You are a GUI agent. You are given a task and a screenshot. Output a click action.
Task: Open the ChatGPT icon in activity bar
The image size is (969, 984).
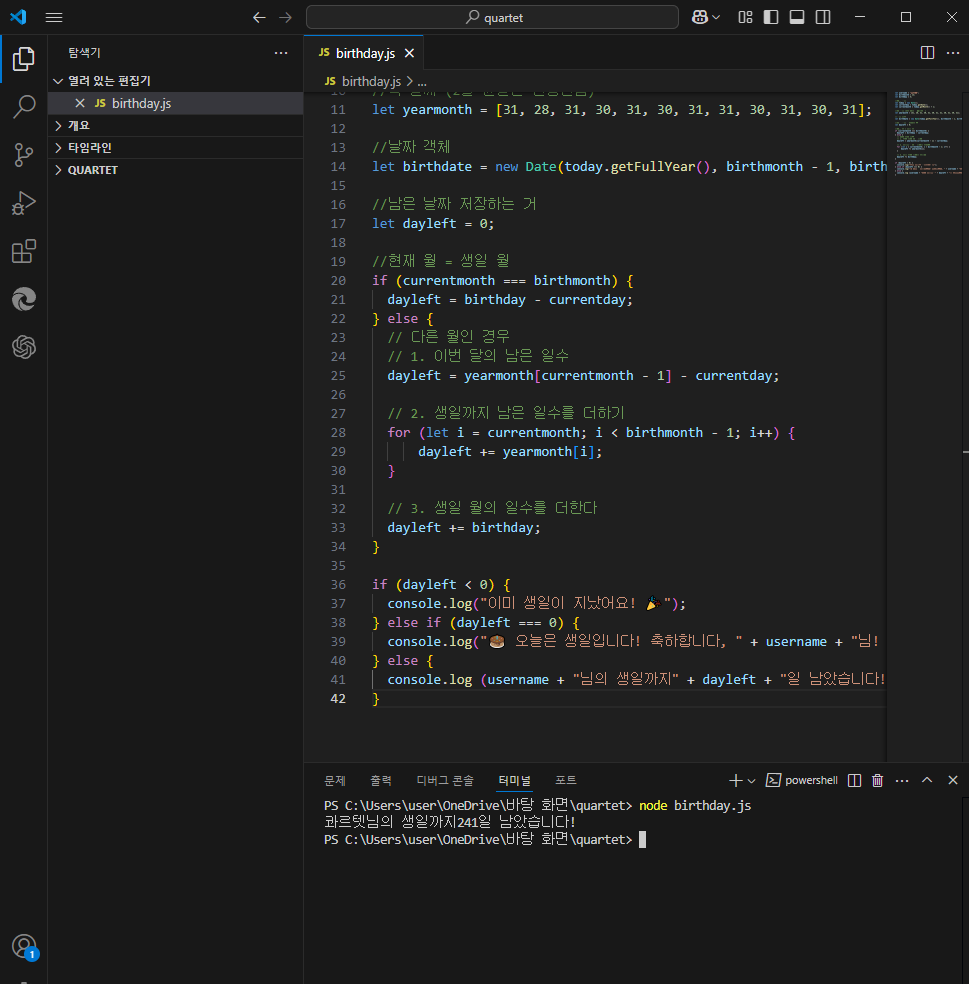(x=24, y=347)
